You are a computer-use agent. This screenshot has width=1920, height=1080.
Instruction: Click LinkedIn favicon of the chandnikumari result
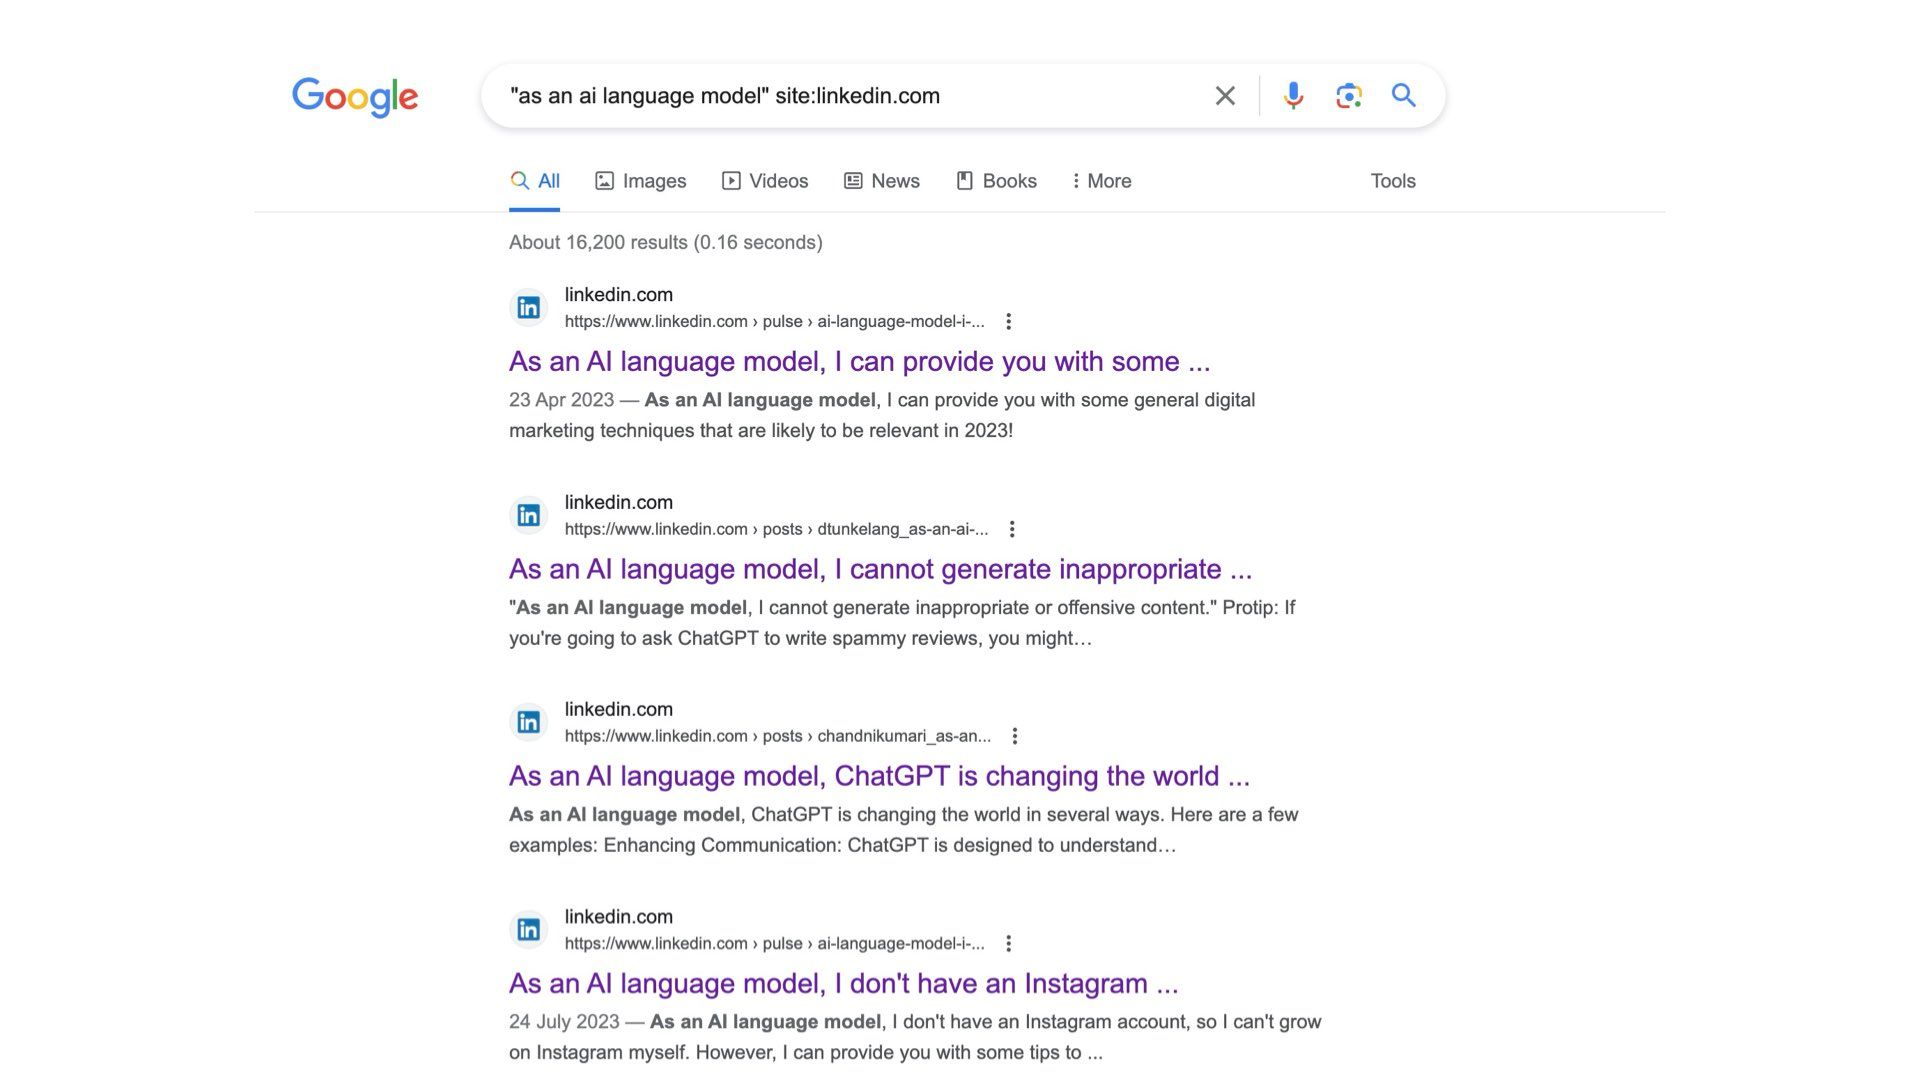click(528, 722)
